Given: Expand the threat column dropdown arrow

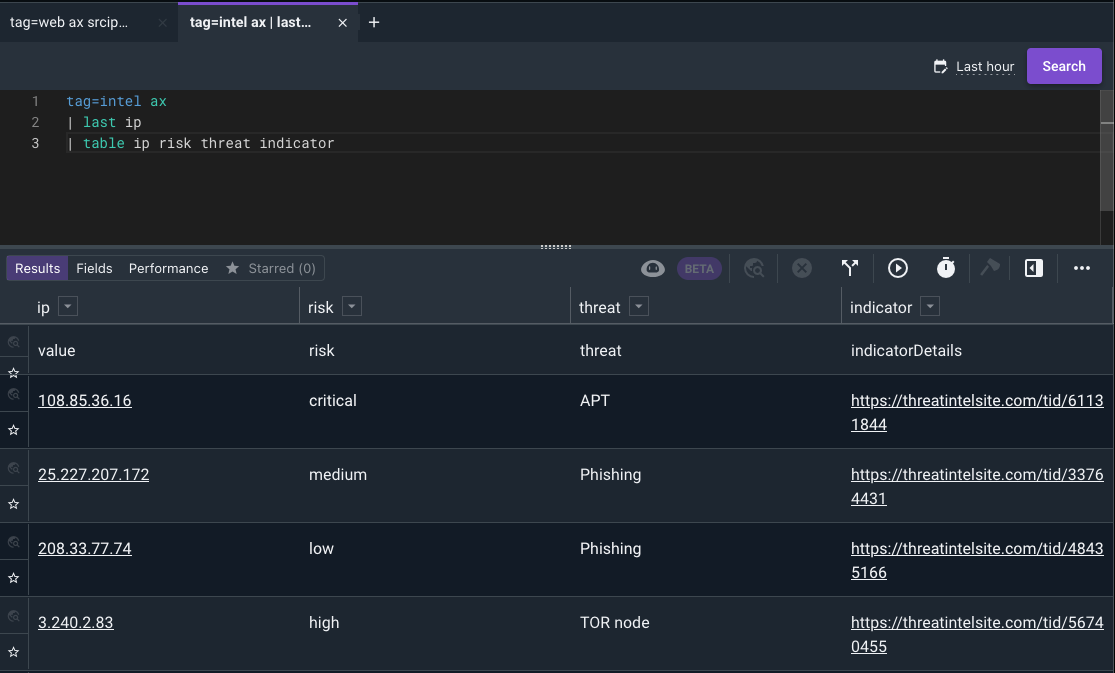Looking at the screenshot, I should point(639,307).
